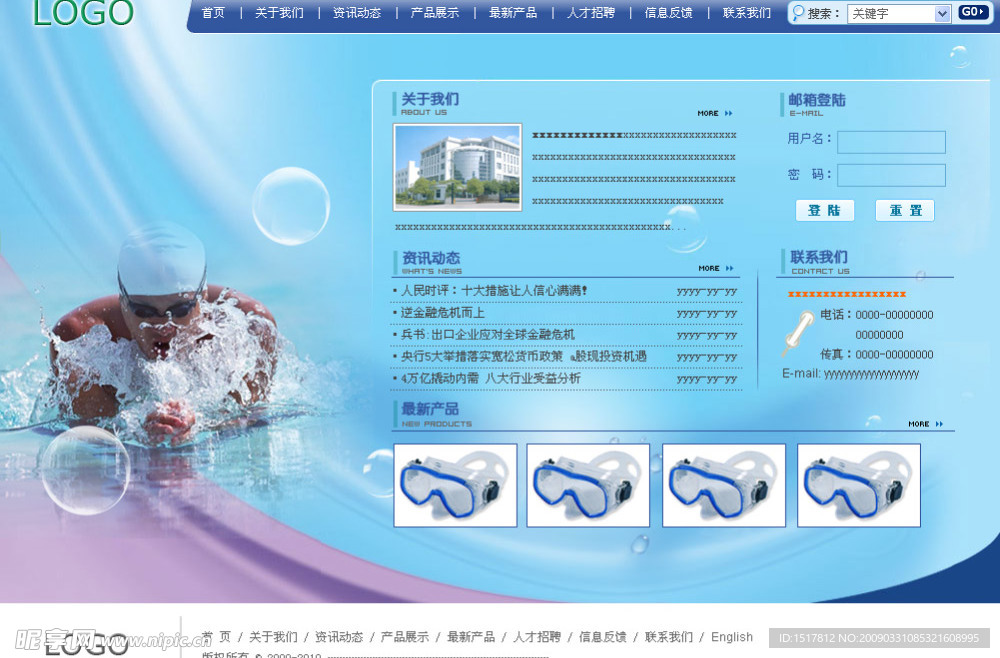Click the 重置 reset button

(x=905, y=210)
